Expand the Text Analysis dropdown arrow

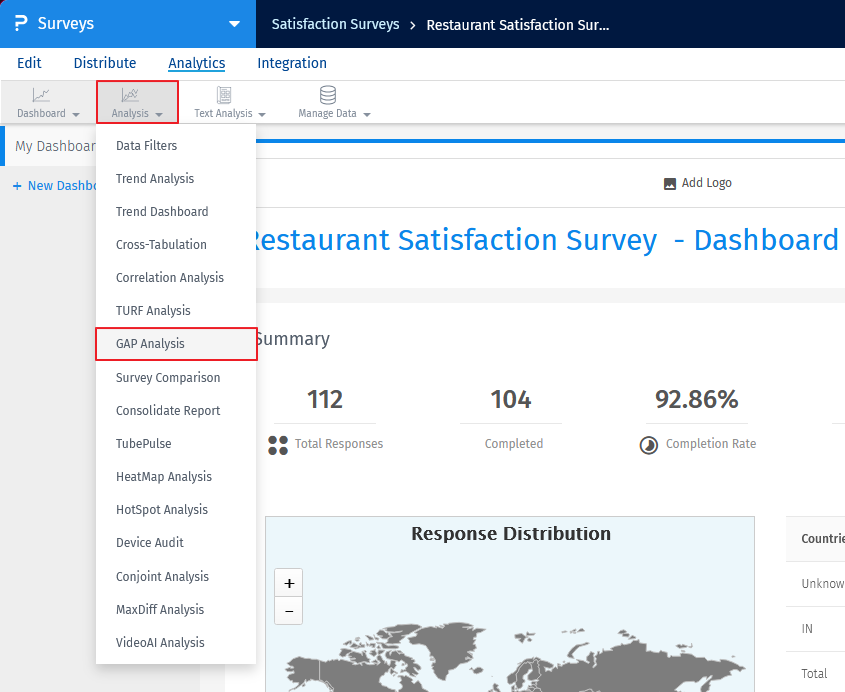click(262, 115)
